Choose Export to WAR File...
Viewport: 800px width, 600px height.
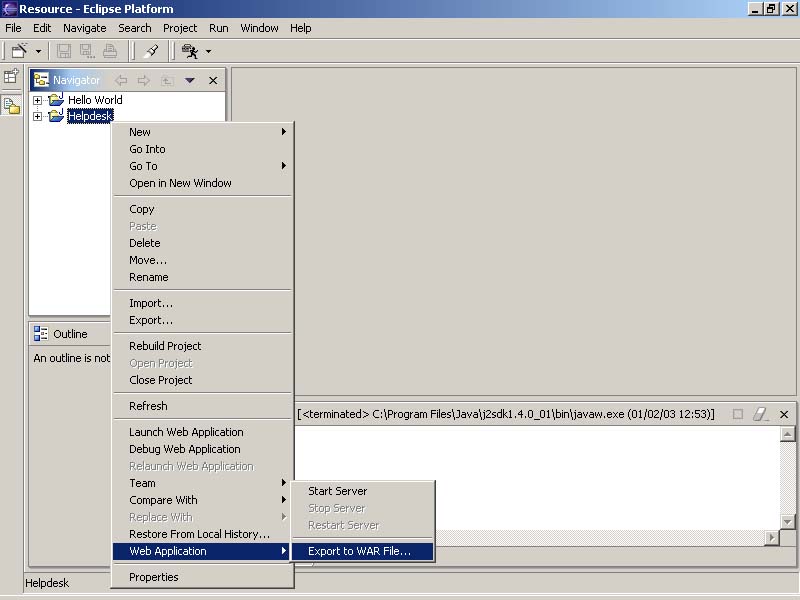click(x=363, y=551)
